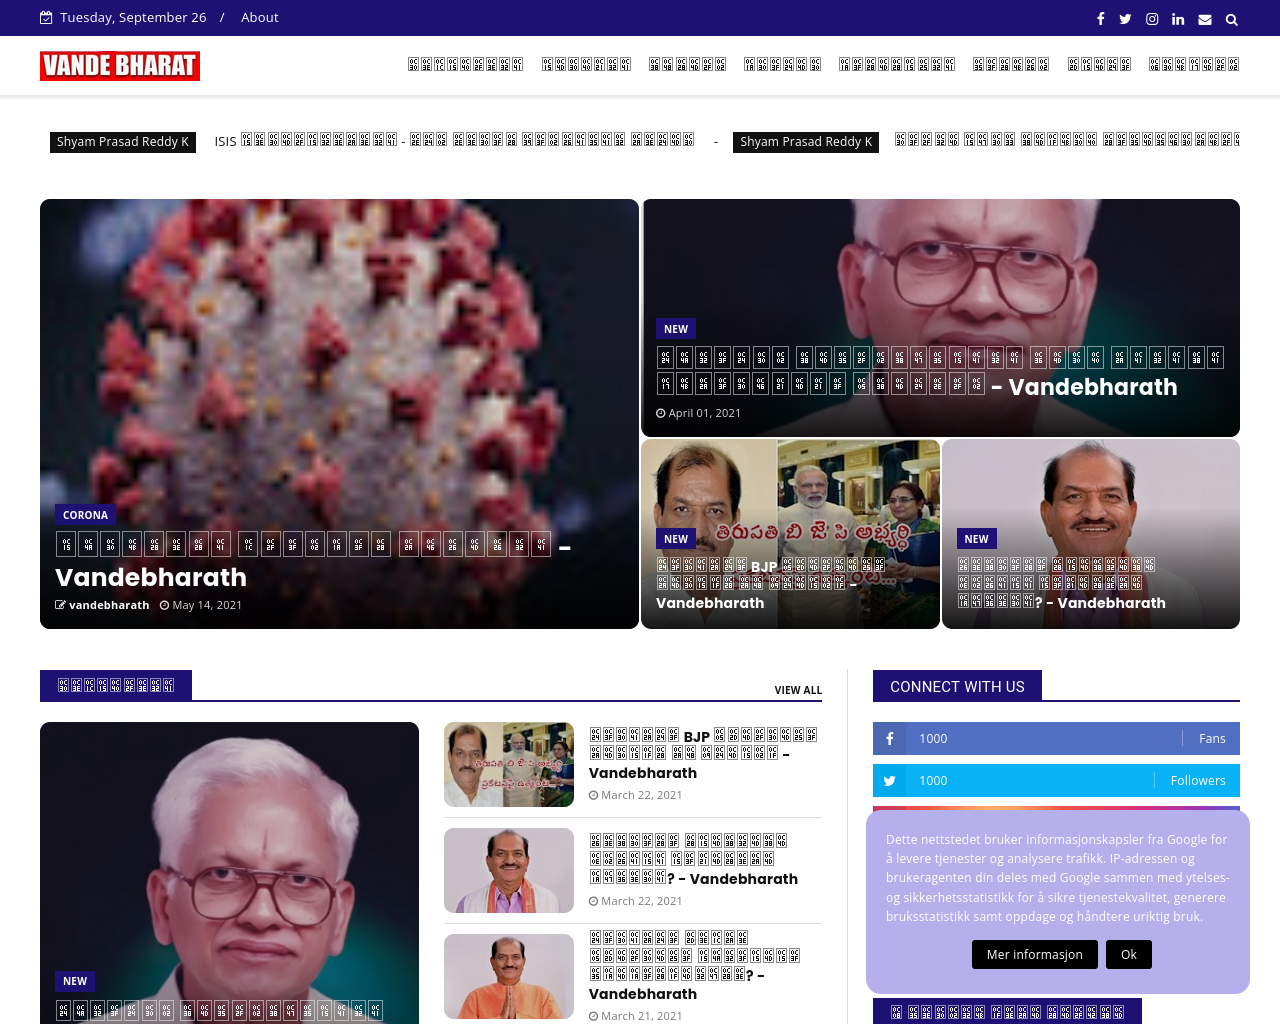Click the Twitter icon beside 1000 Followers
1280x1024 pixels.
pos(889,781)
